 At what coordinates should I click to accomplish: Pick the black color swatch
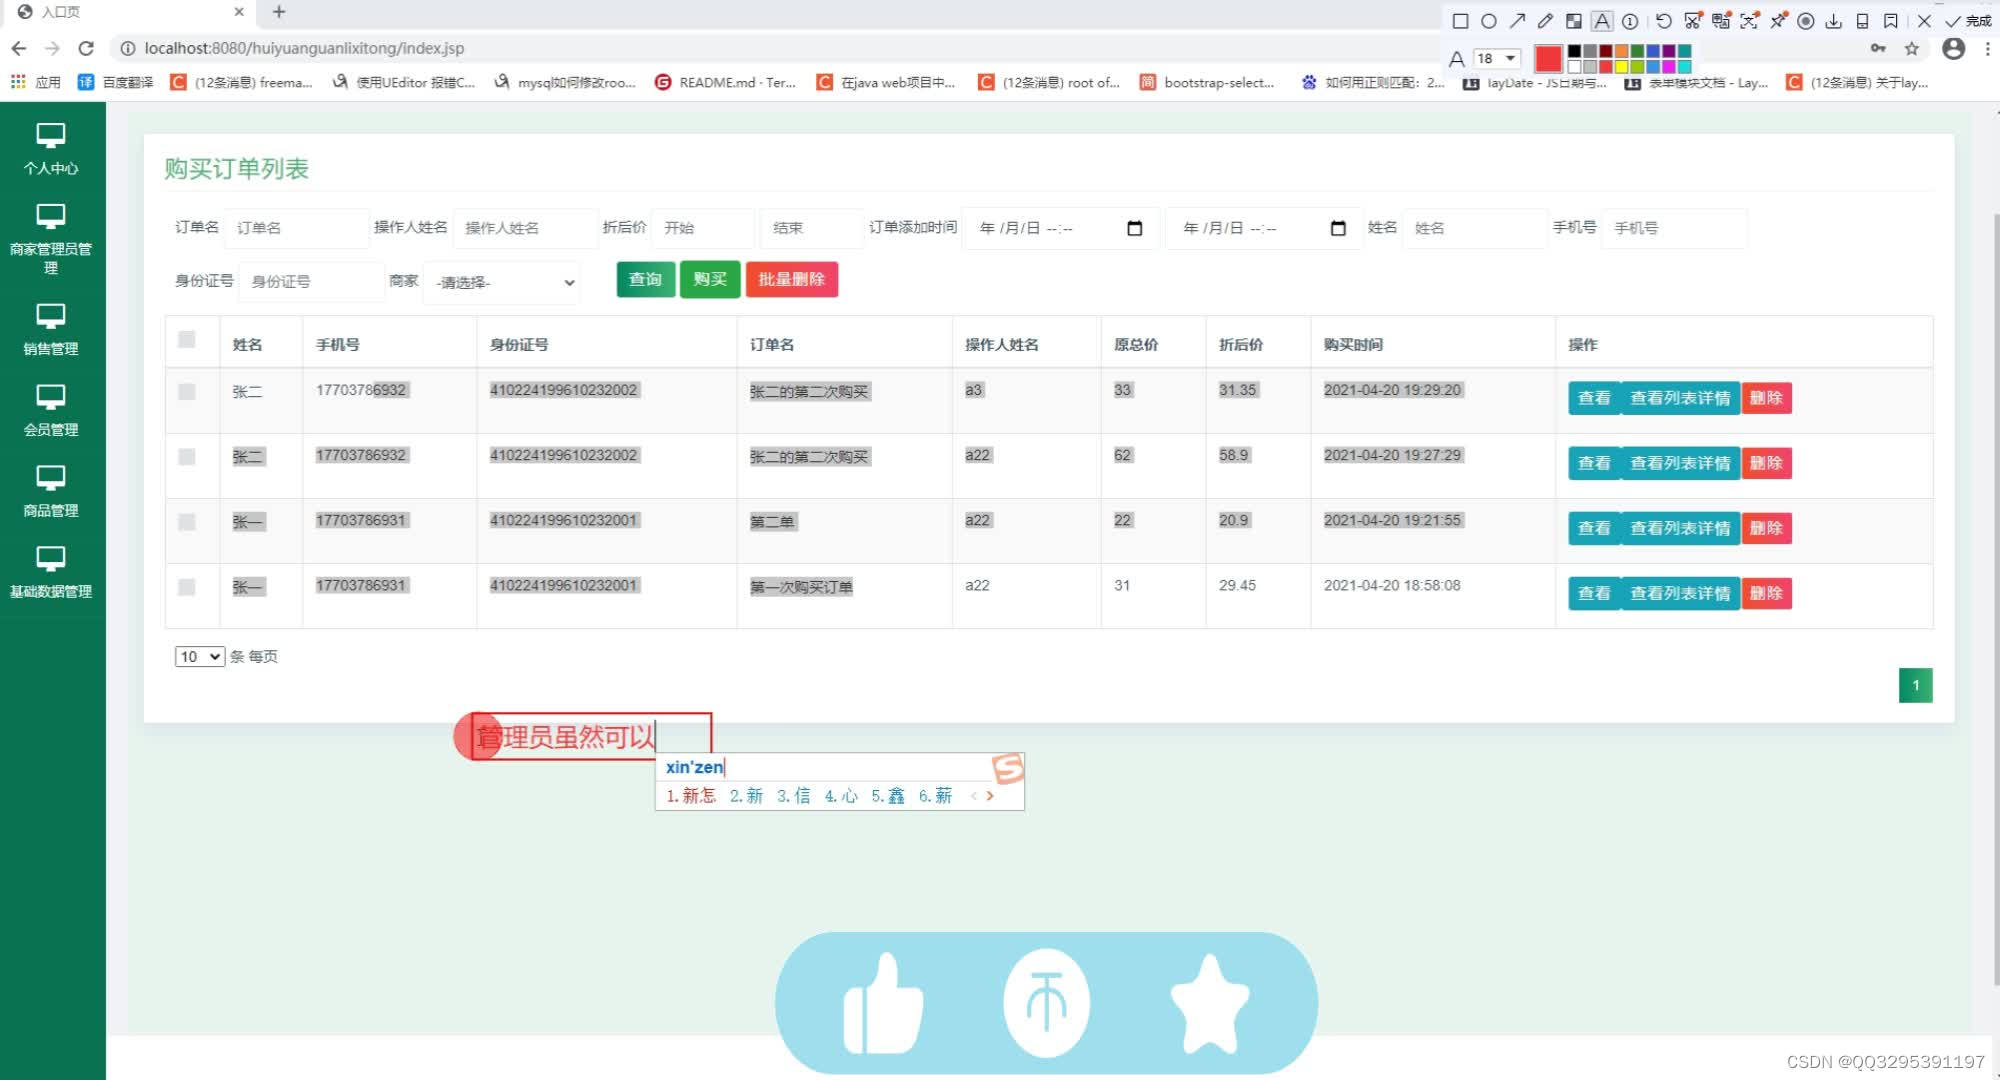coord(1574,51)
